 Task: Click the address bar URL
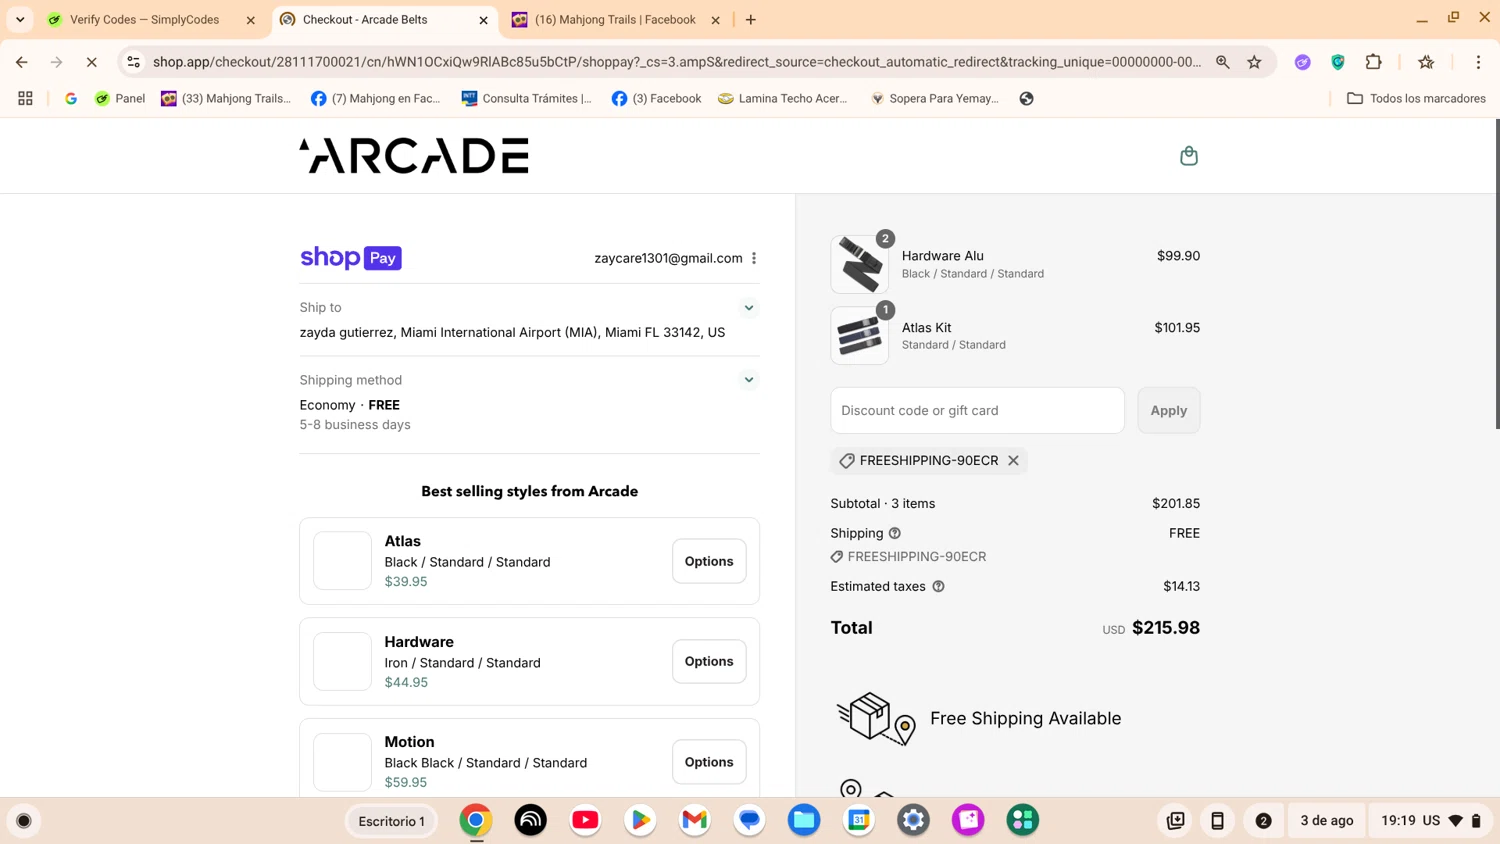[x=677, y=62]
